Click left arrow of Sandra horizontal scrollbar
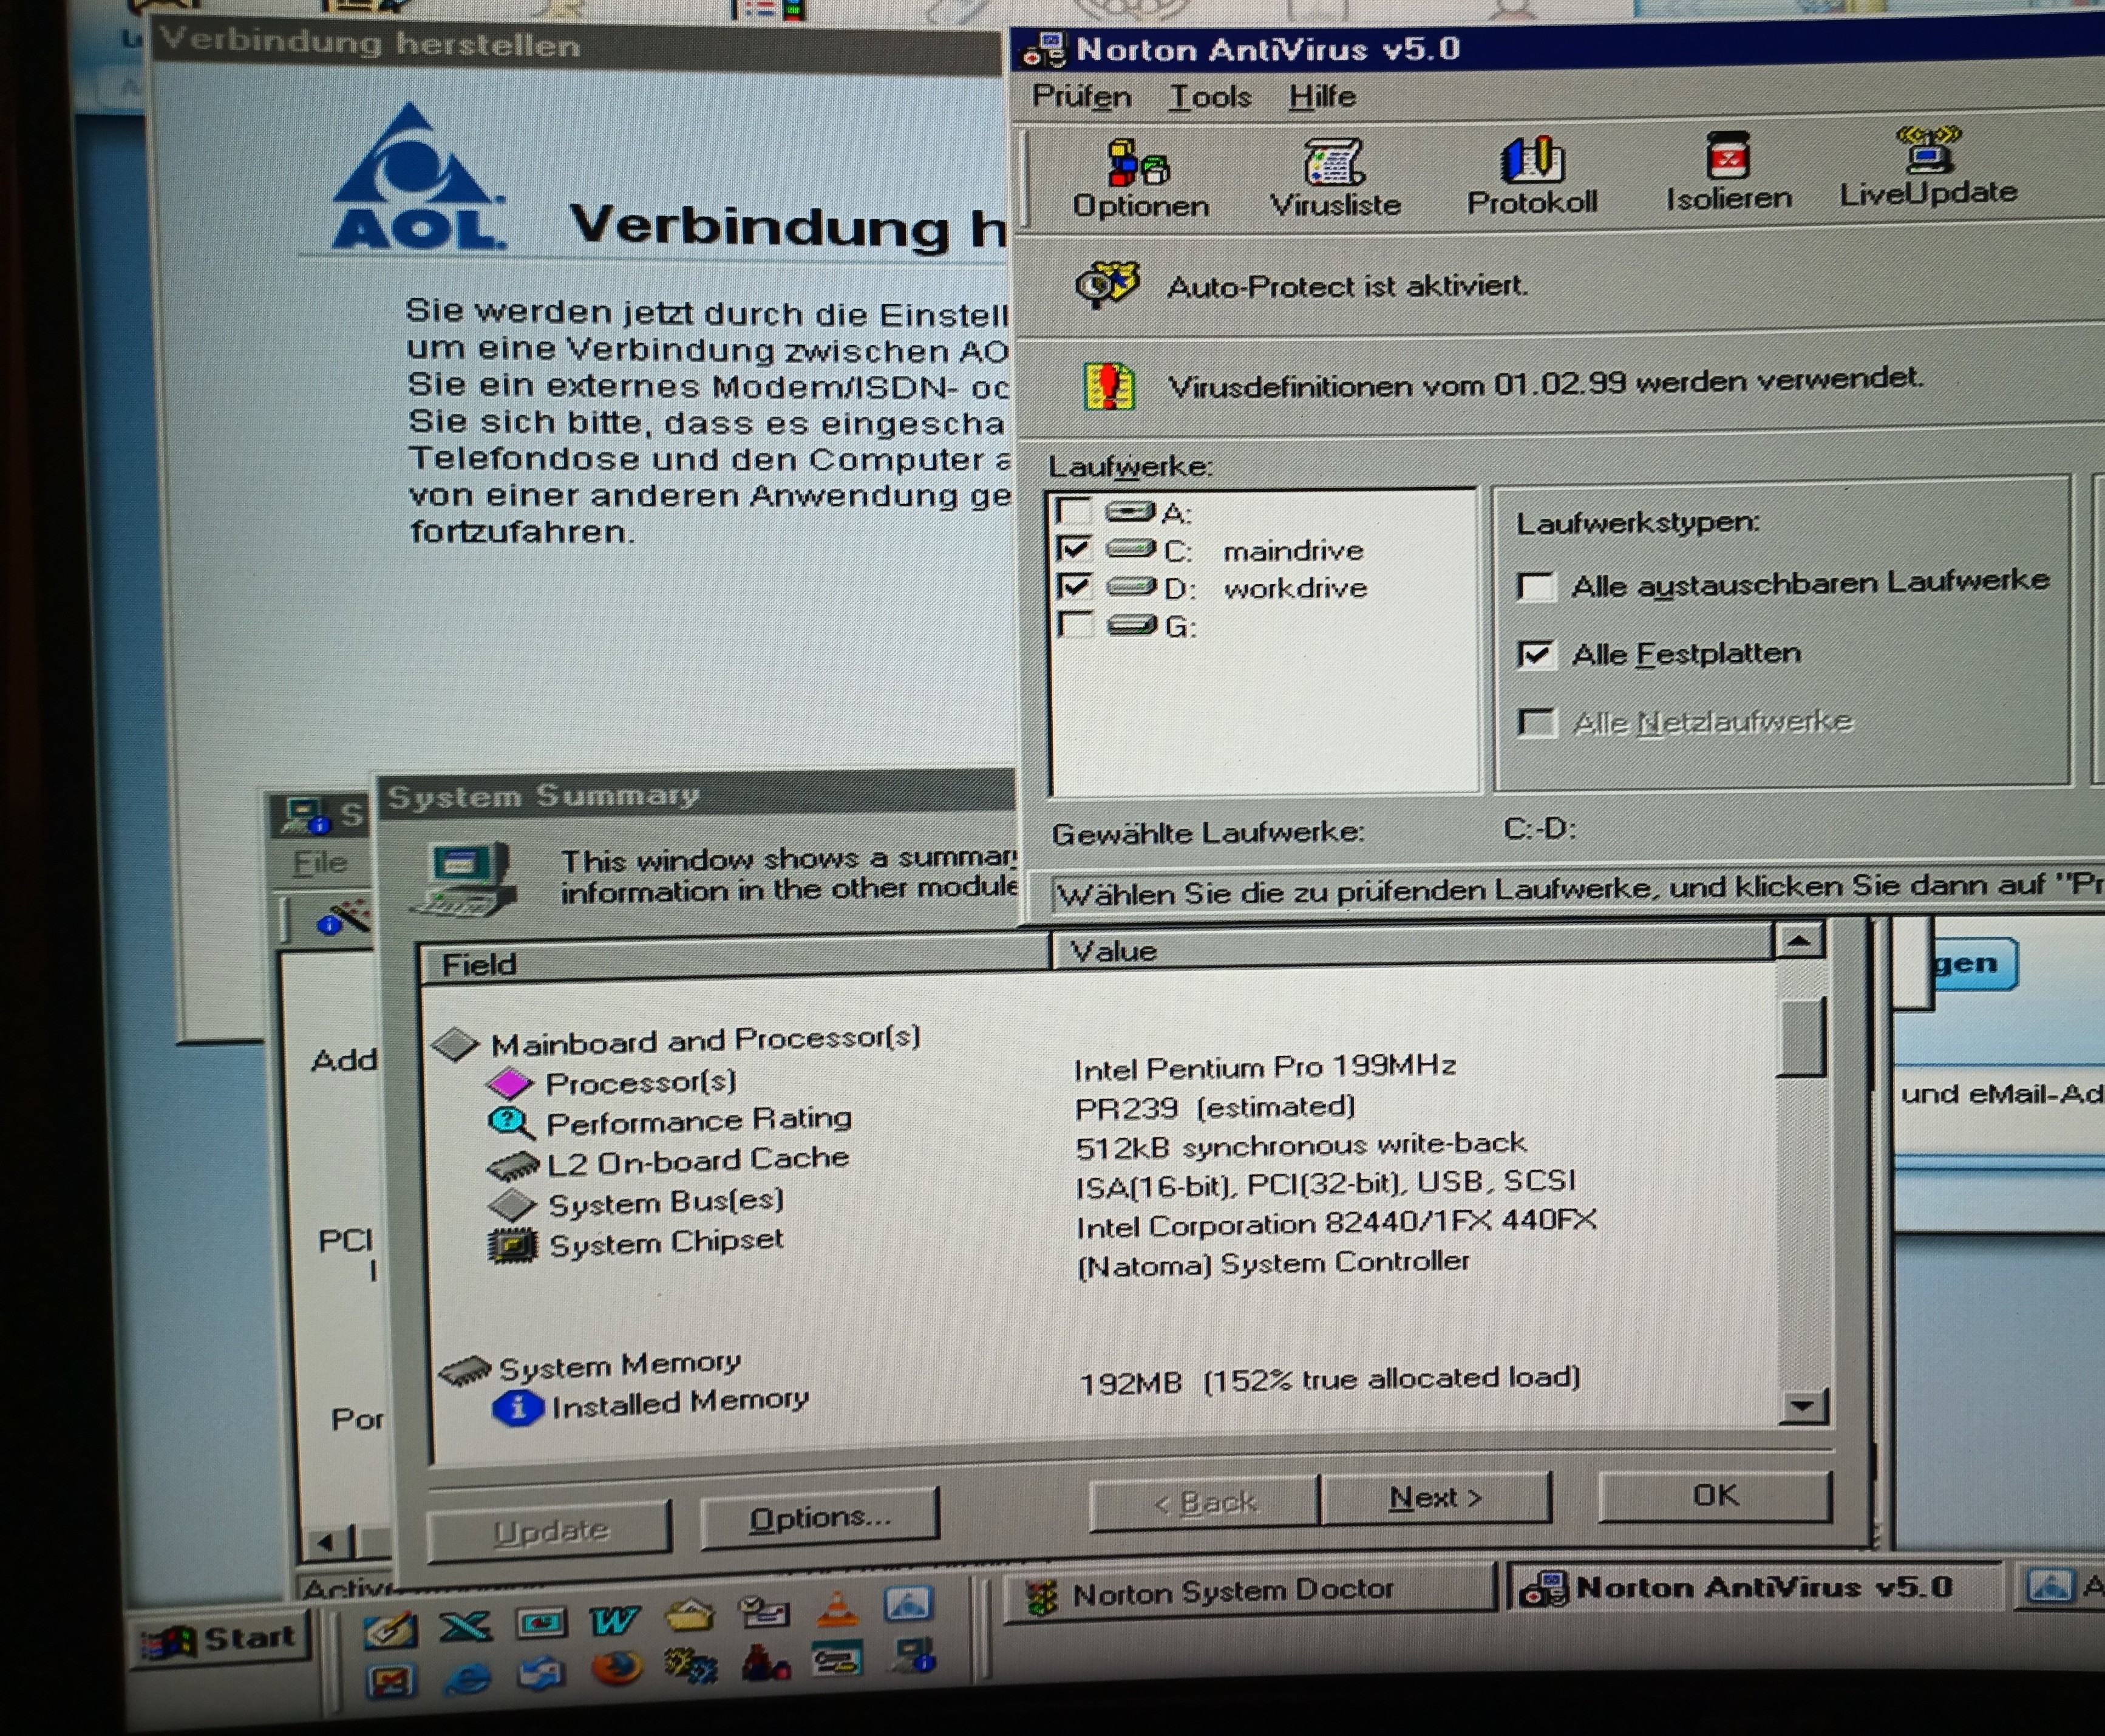2105x1736 pixels. [x=326, y=1543]
